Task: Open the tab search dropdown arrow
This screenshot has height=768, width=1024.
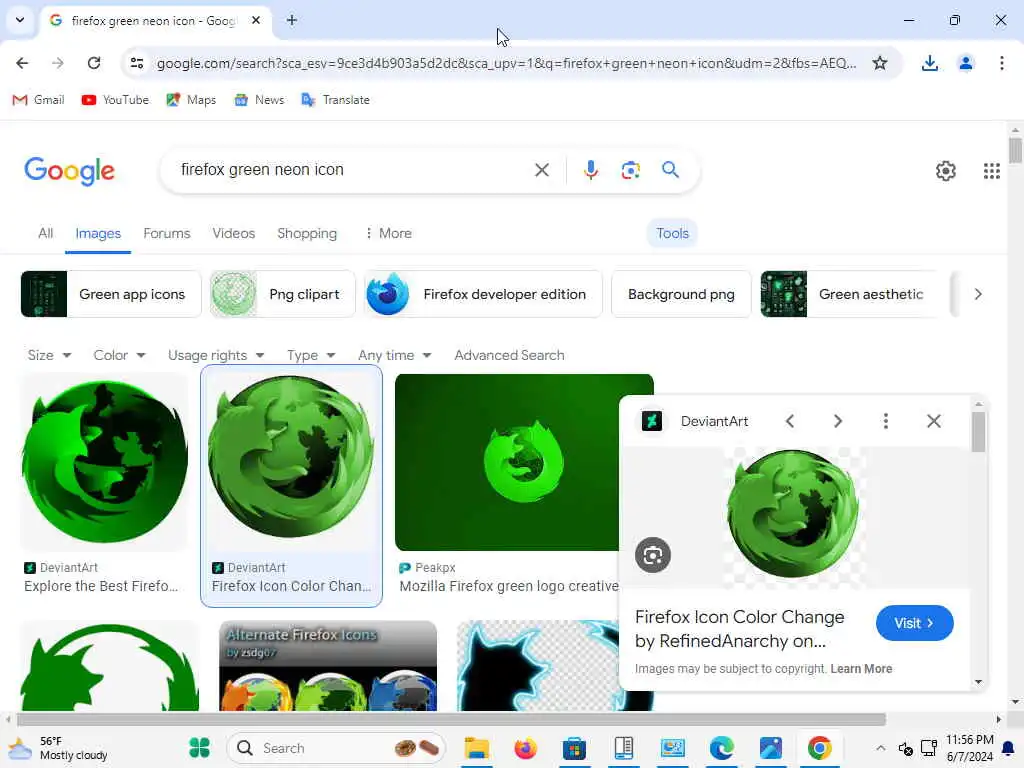Action: [x=20, y=20]
